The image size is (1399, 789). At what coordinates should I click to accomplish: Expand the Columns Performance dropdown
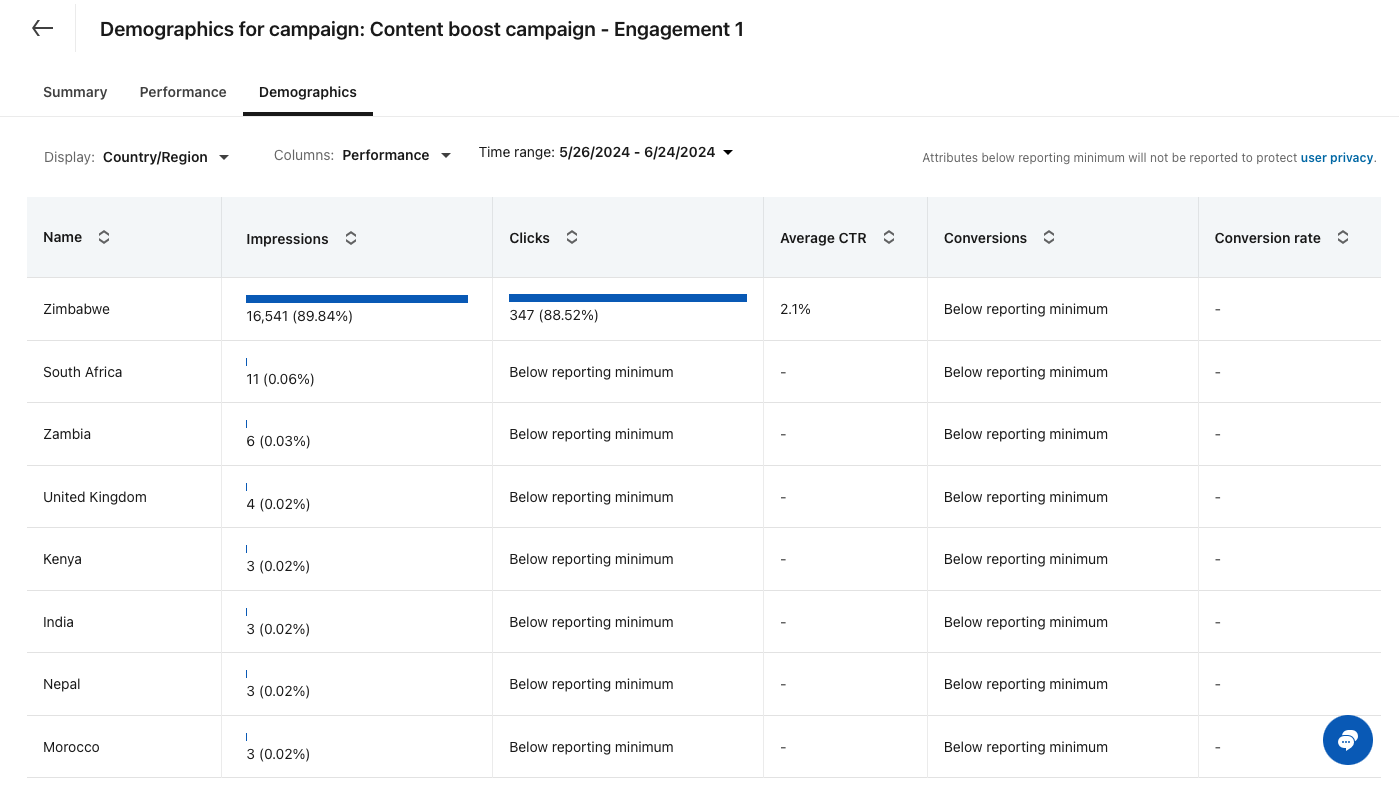[x=396, y=155]
